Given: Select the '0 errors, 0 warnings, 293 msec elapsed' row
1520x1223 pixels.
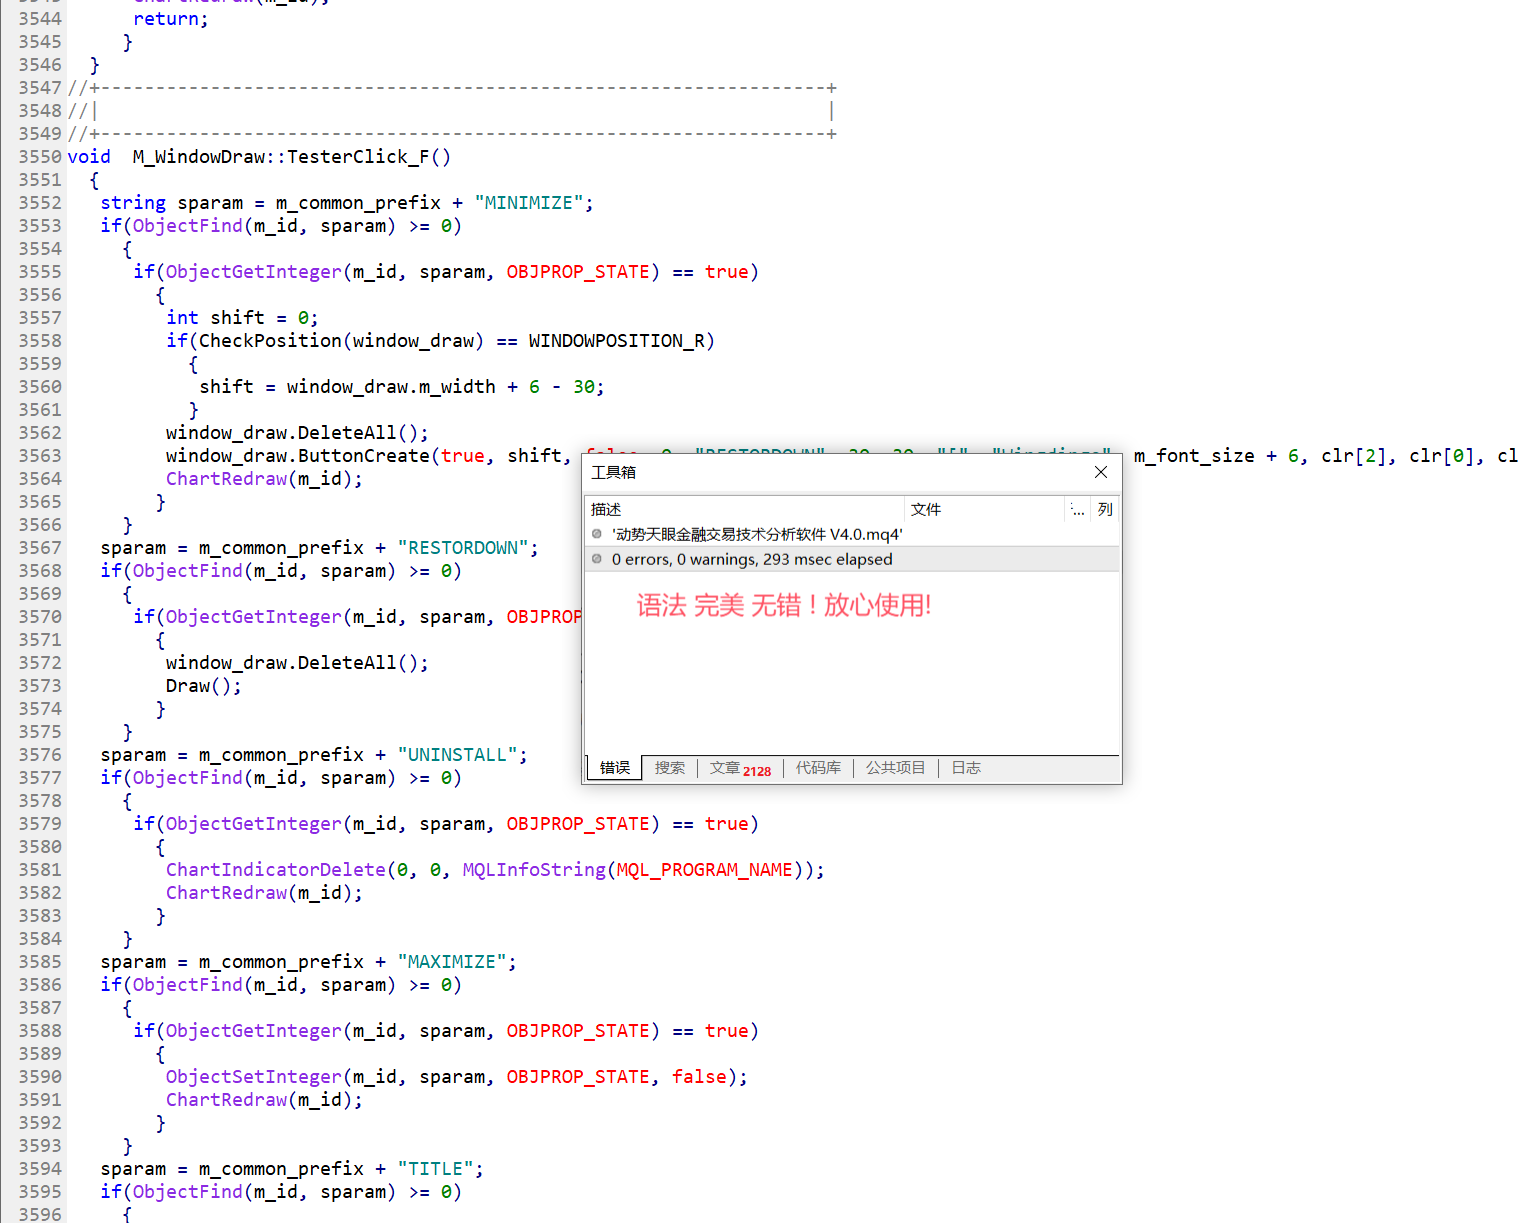Looking at the screenshot, I should pyautogui.click(x=852, y=559).
